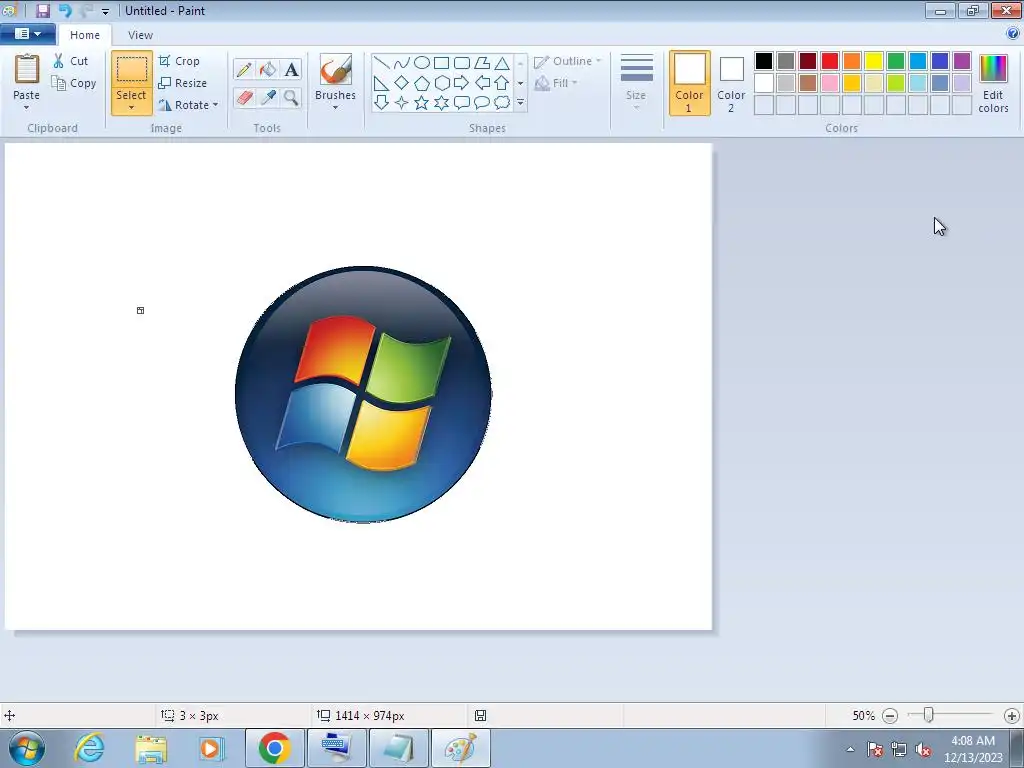Choose the Rounded rectangular callout shape
Viewport: 1024px width, 768px height.
(462, 103)
